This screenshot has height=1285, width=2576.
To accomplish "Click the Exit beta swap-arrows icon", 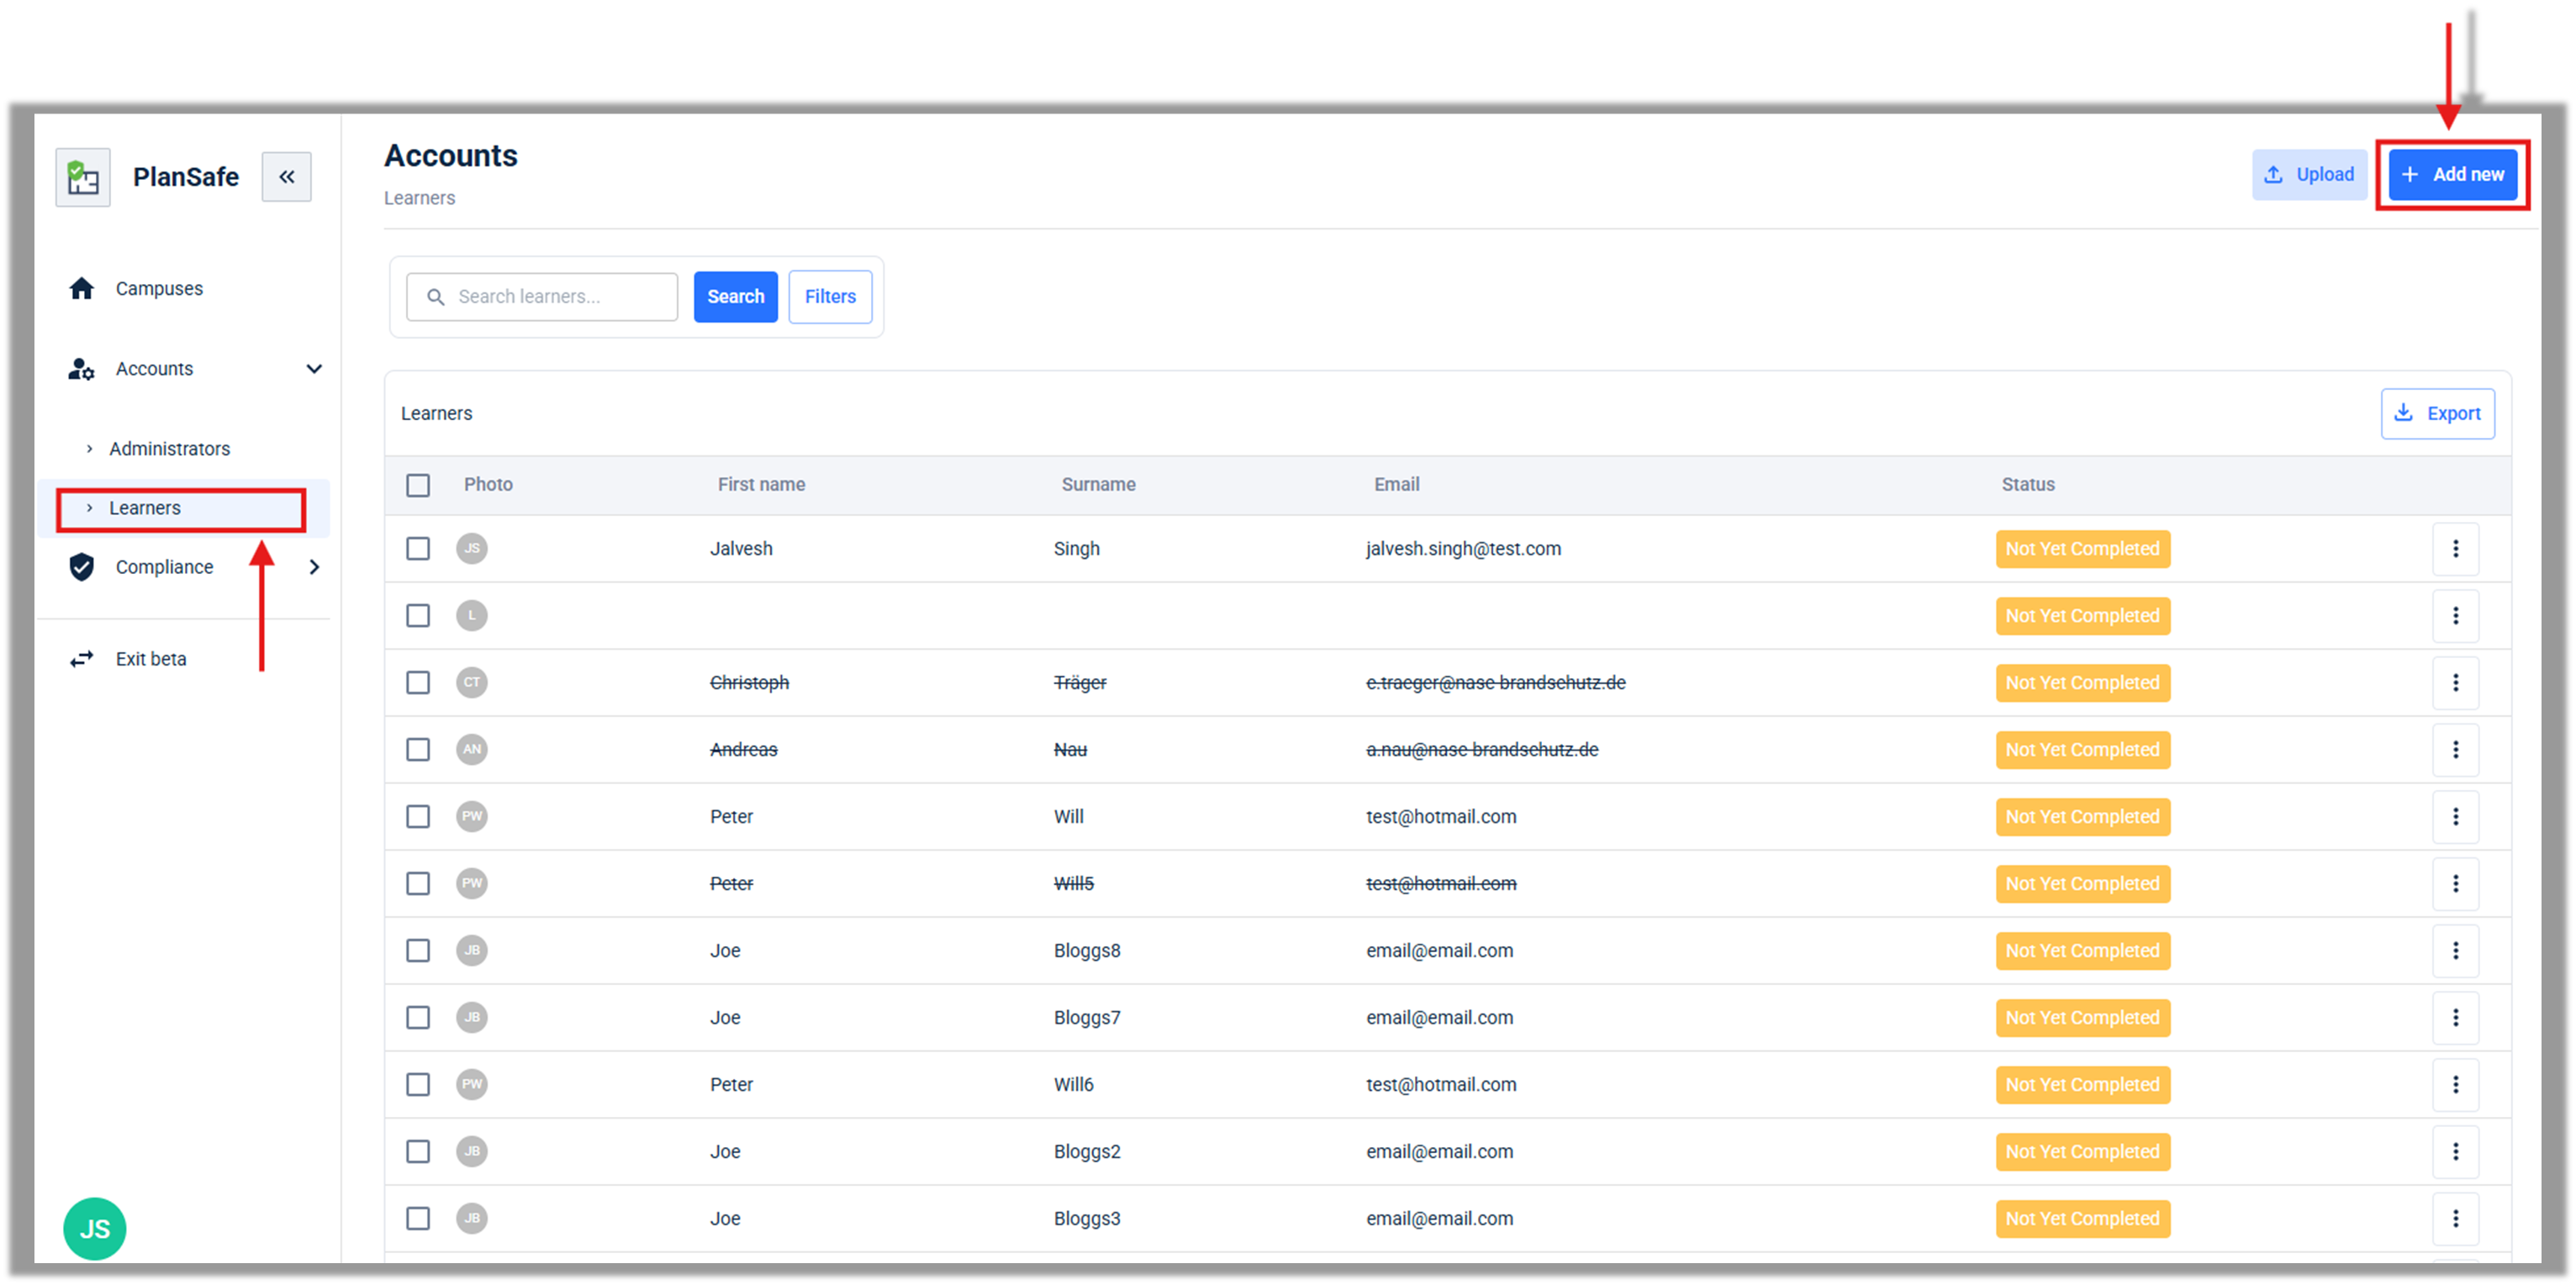I will pyautogui.click(x=82, y=659).
